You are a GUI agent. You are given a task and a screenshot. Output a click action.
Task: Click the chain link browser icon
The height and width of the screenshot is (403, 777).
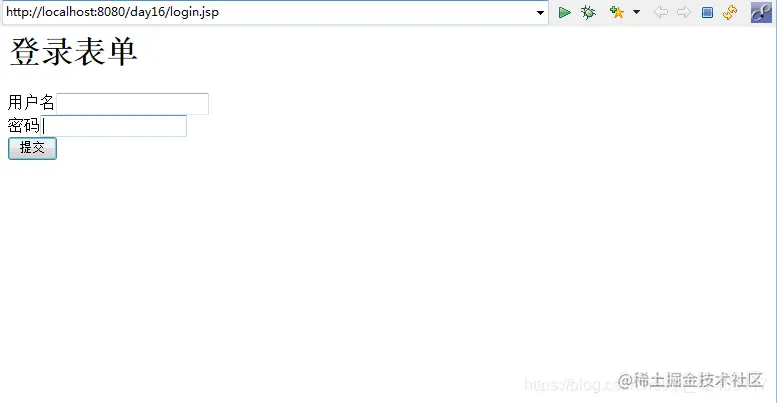(x=761, y=12)
